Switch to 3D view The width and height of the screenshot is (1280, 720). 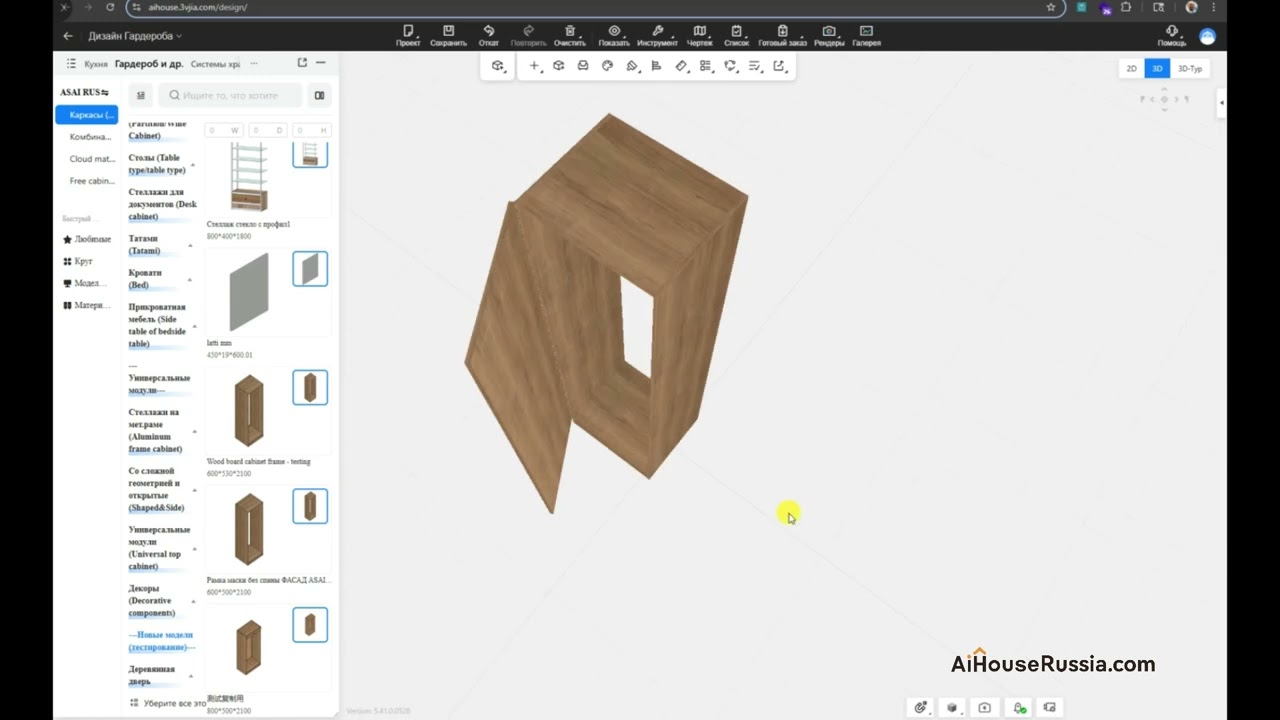pos(1157,69)
